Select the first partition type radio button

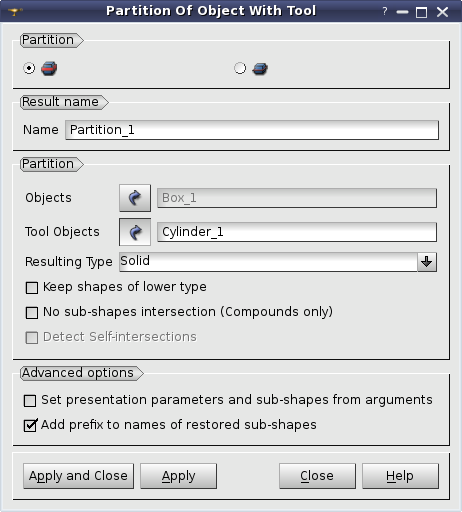pyautogui.click(x=29, y=68)
